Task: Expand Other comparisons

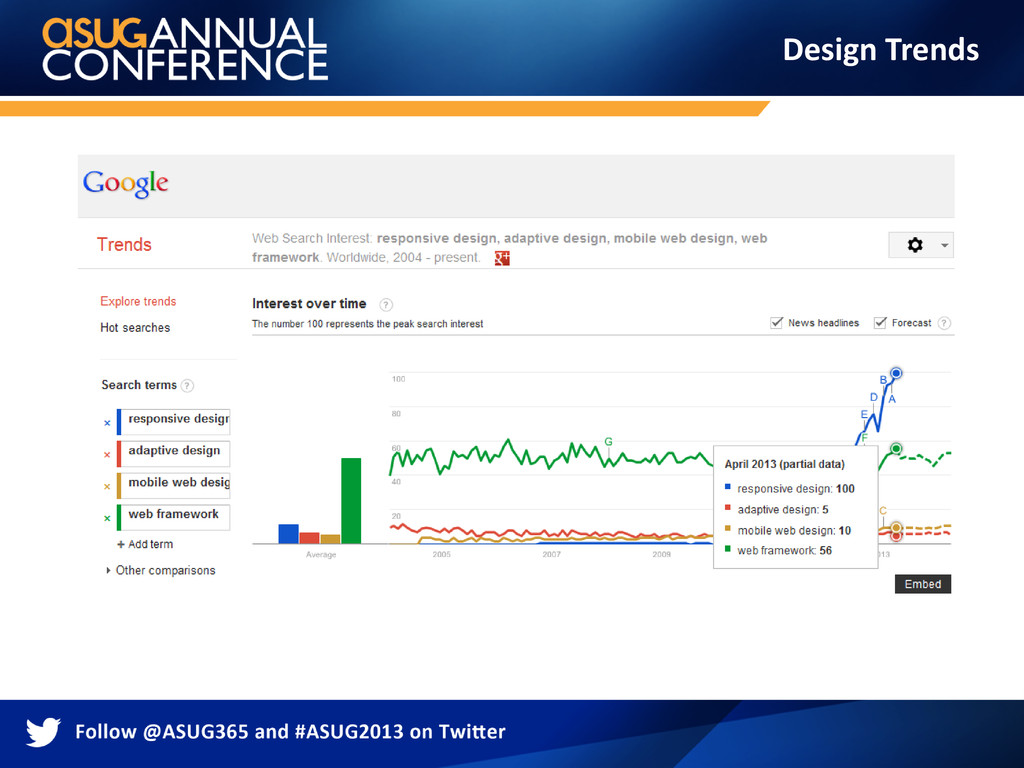Action: tap(161, 570)
